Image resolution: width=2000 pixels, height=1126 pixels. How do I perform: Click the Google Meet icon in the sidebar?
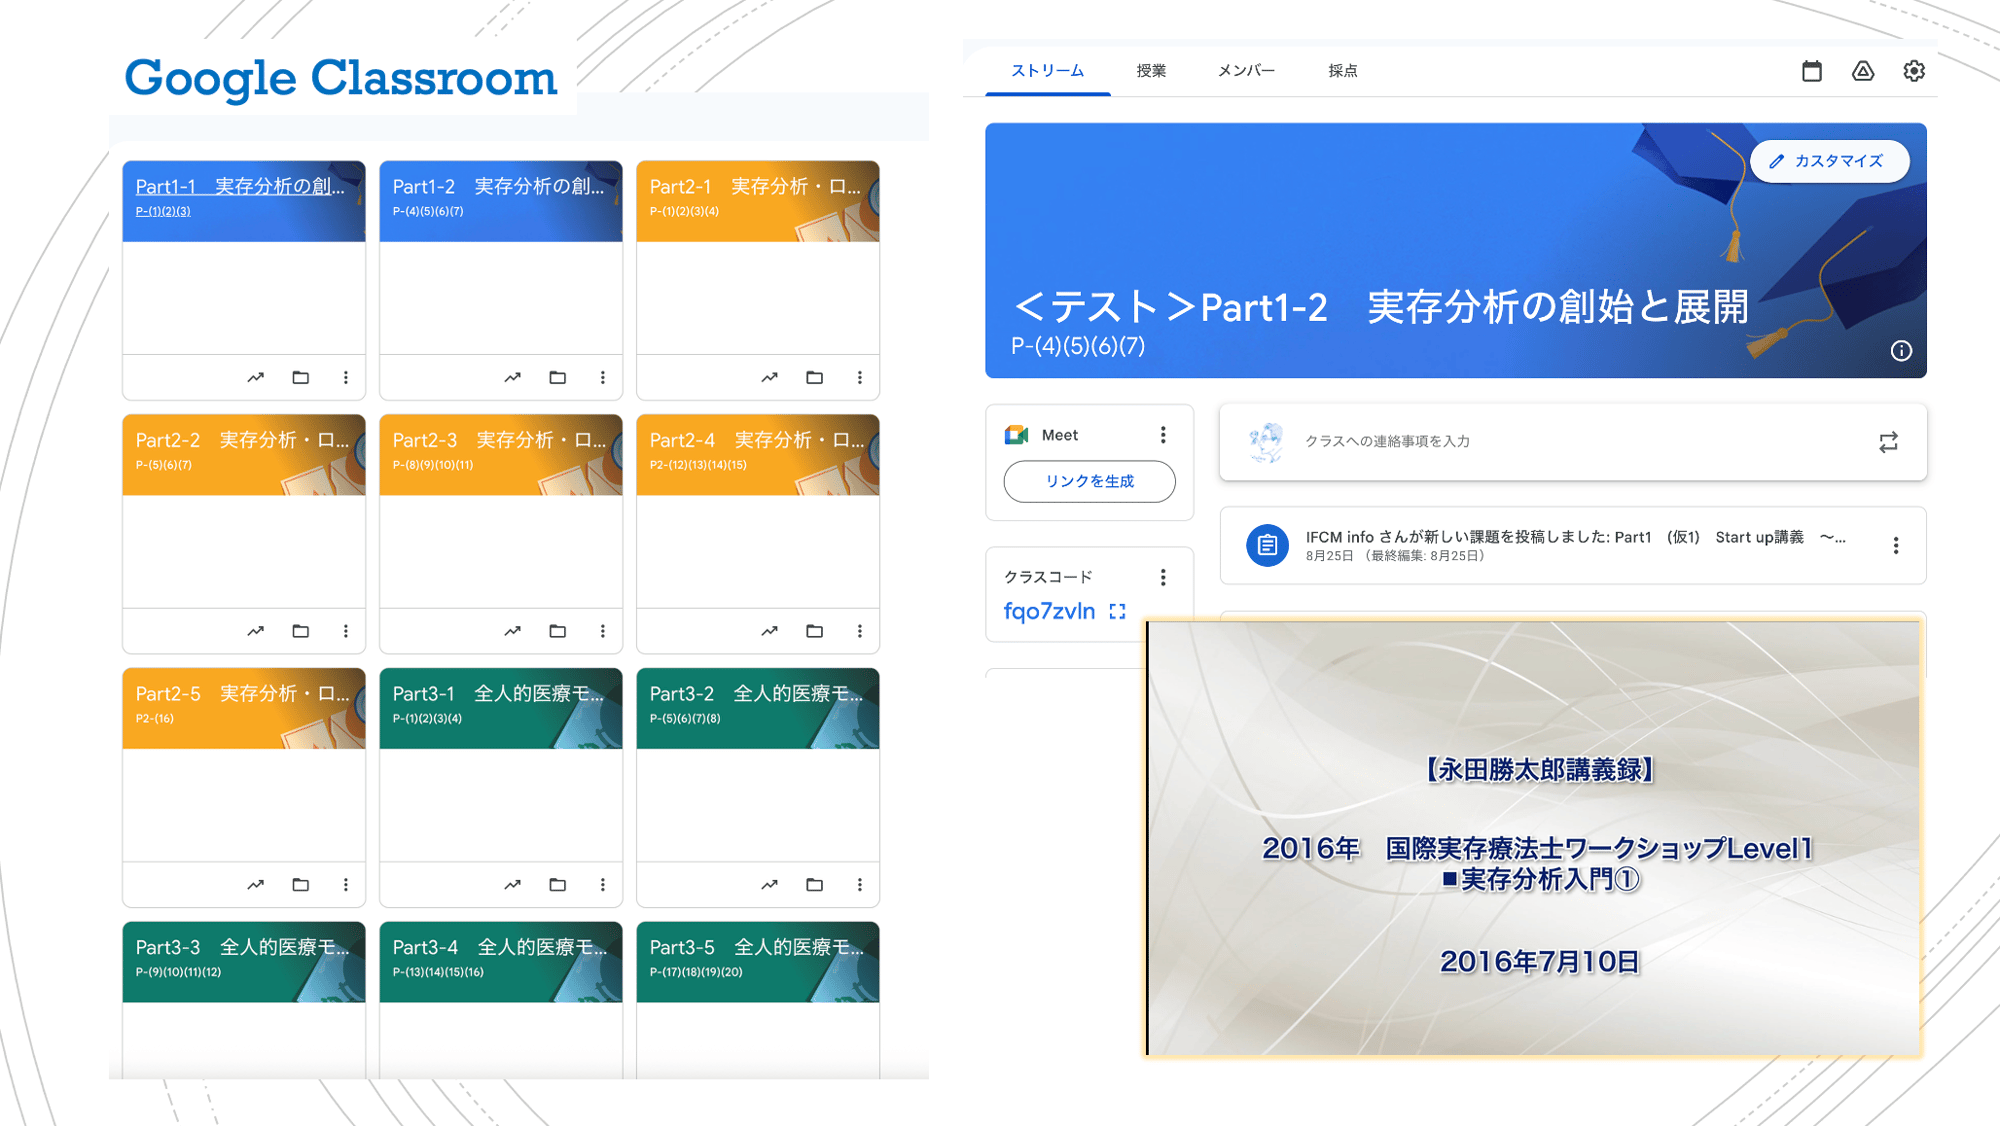(1015, 434)
